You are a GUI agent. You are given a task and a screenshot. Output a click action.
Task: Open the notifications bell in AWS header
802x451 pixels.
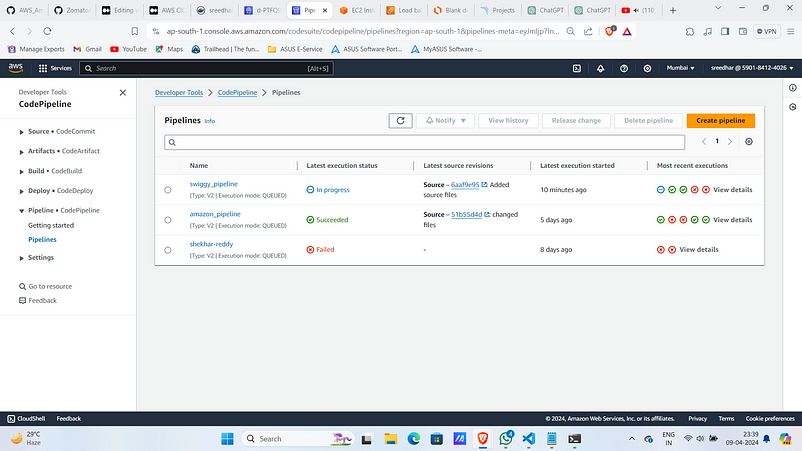click(x=600, y=68)
